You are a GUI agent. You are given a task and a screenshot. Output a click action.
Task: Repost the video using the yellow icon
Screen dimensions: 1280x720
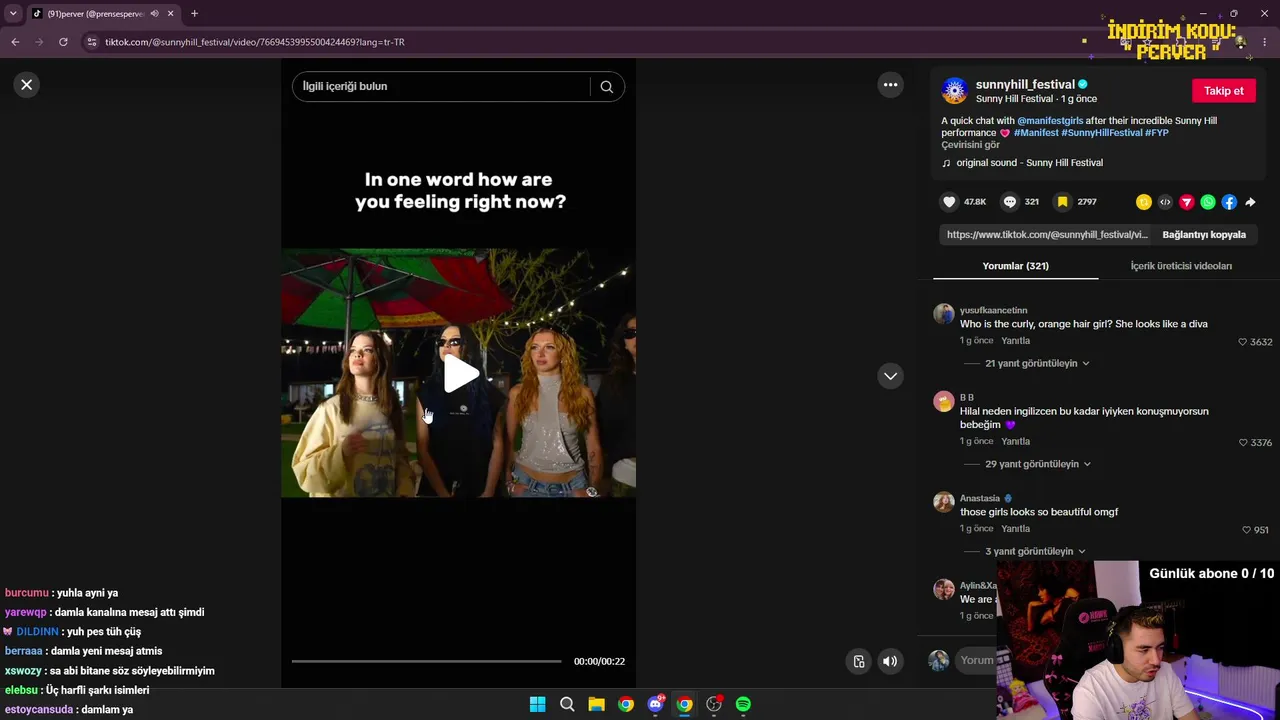point(1144,202)
